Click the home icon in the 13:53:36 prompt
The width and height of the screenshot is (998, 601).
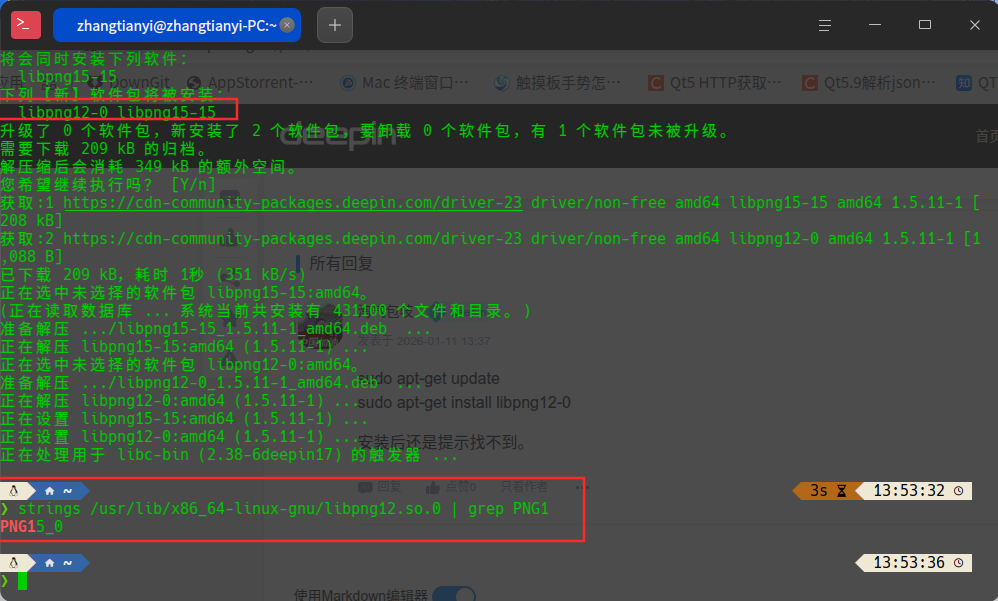pos(50,563)
